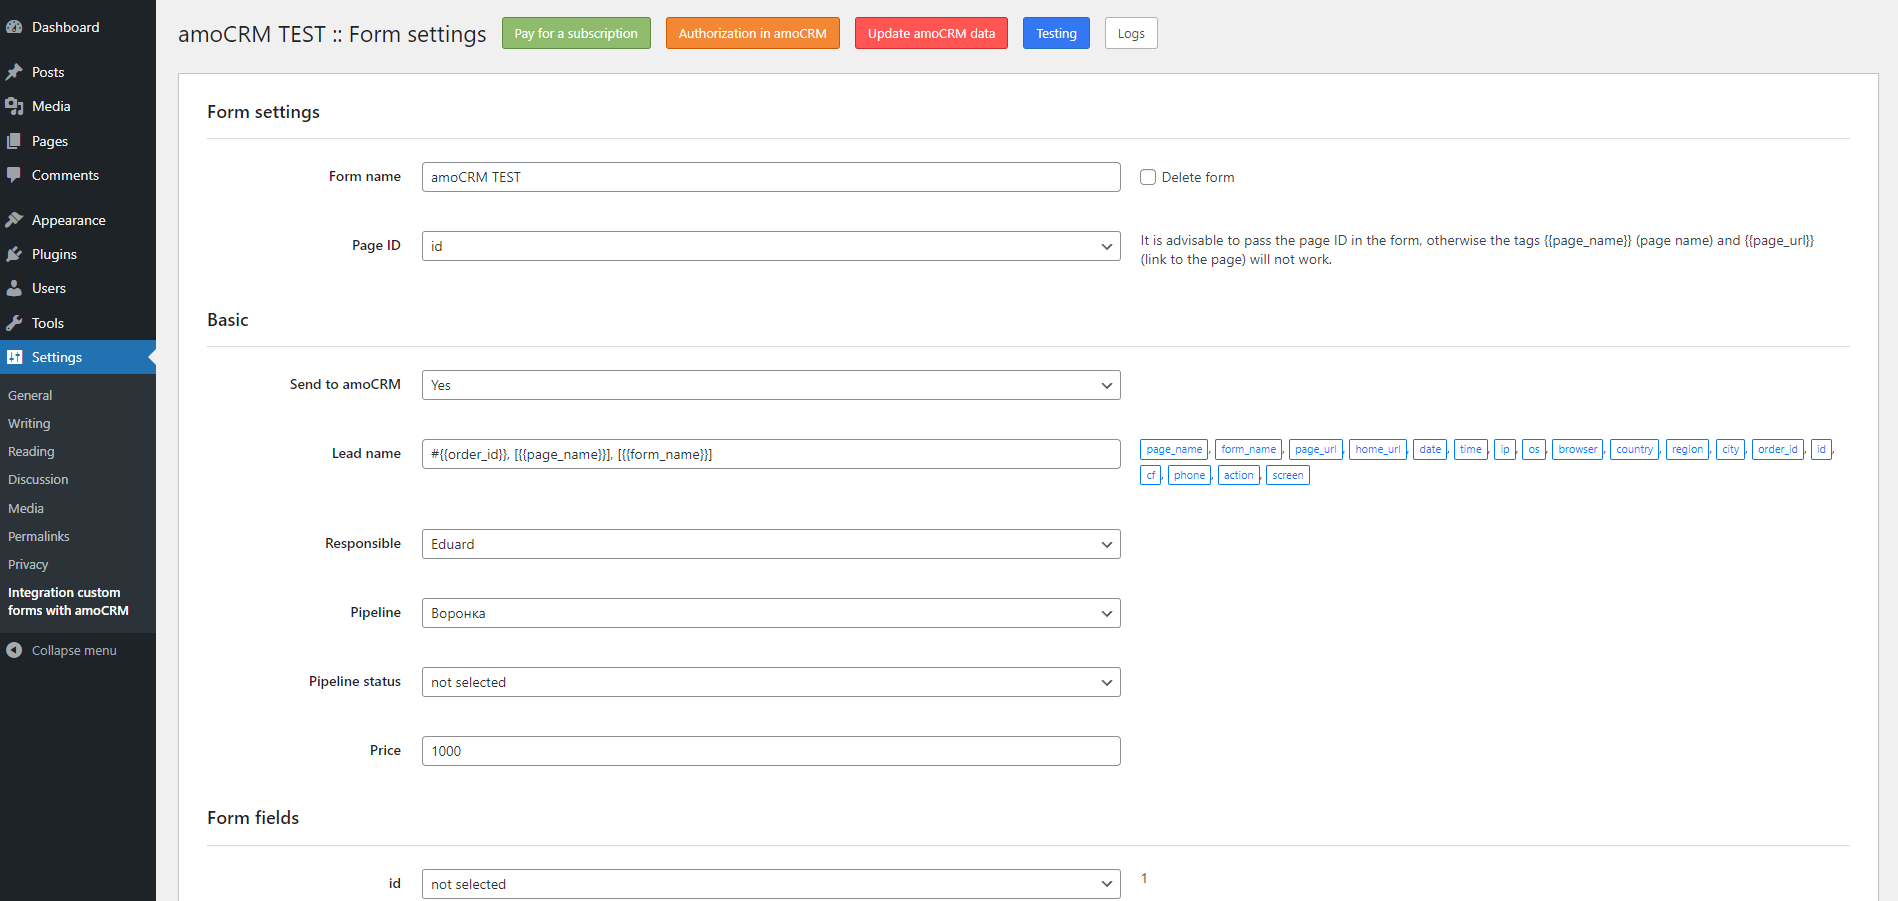The width and height of the screenshot is (1898, 901).
Task: Expand the Responsible dropdown showing Eduard
Action: point(771,544)
